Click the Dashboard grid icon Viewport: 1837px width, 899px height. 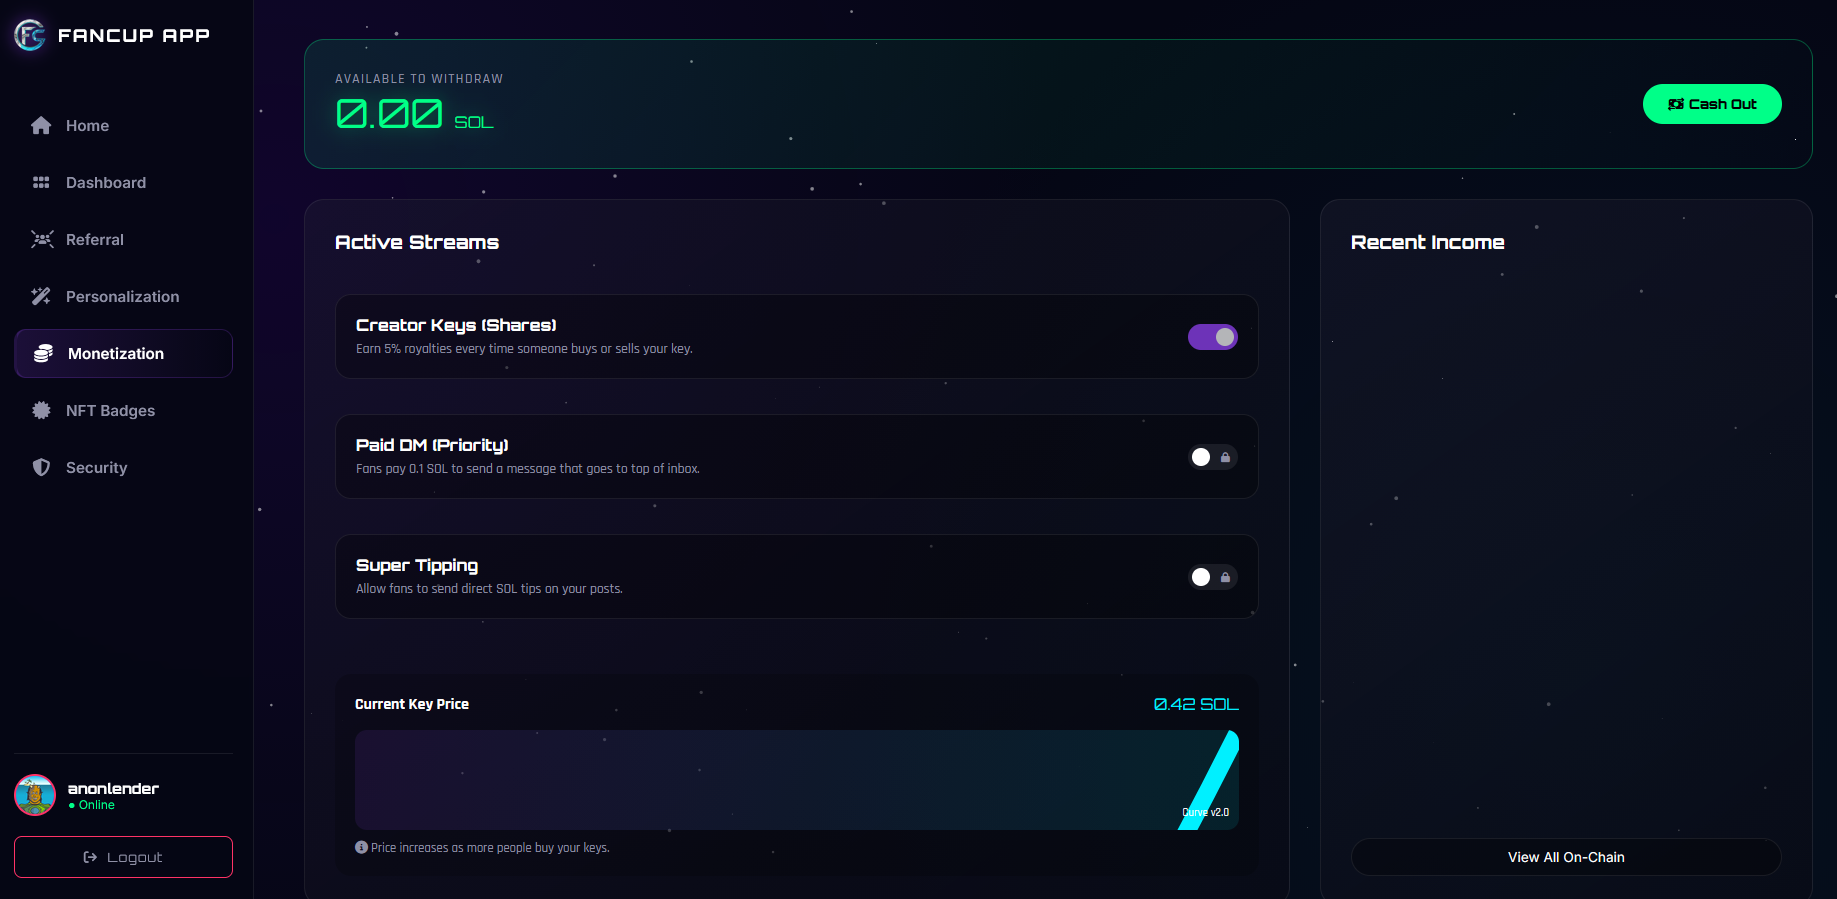(x=41, y=183)
